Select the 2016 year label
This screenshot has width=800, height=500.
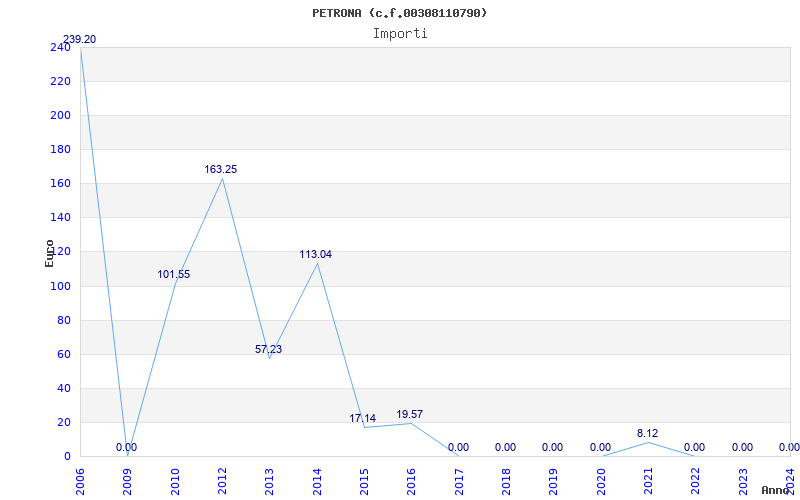(412, 482)
